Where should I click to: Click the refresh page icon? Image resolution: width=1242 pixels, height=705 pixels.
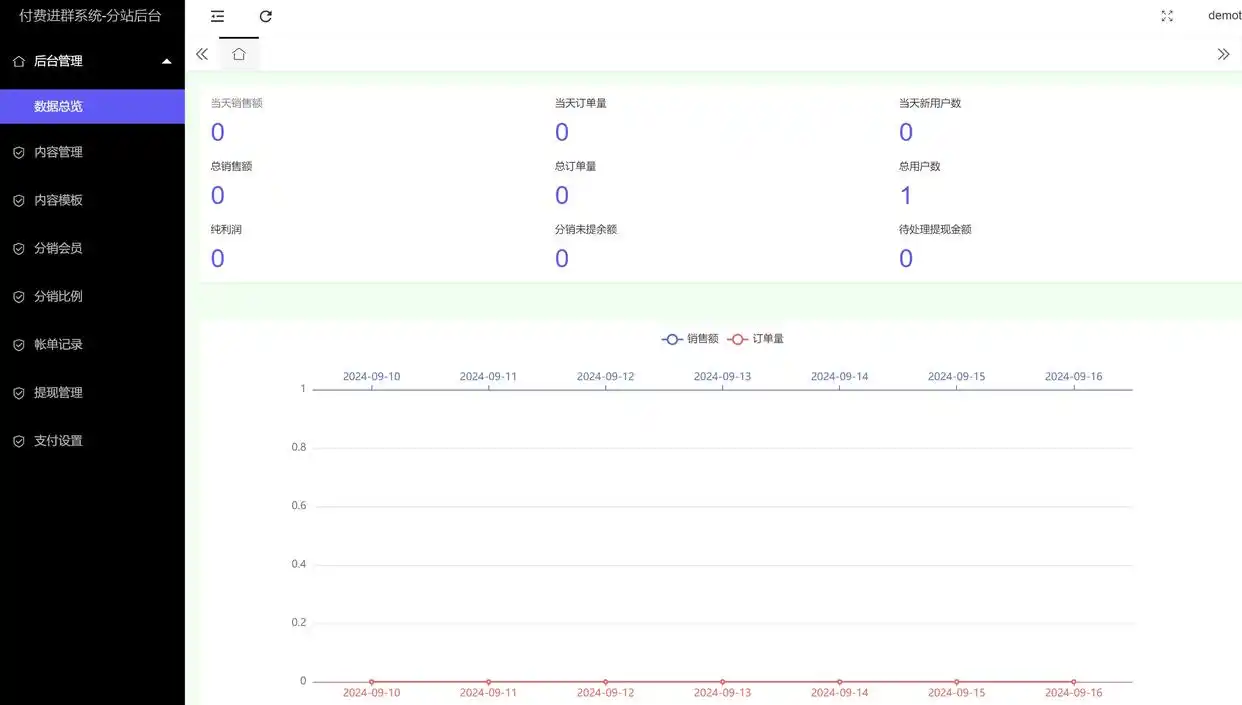point(266,16)
